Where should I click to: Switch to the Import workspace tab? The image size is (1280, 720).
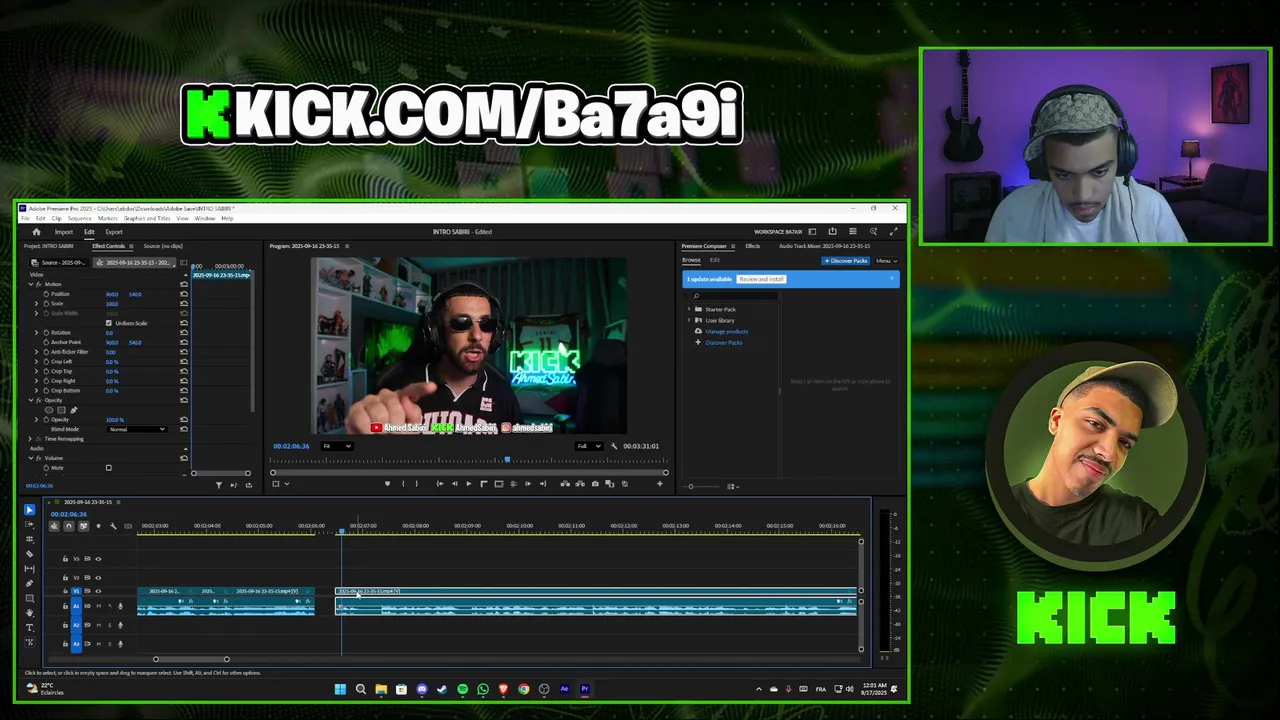click(x=63, y=232)
